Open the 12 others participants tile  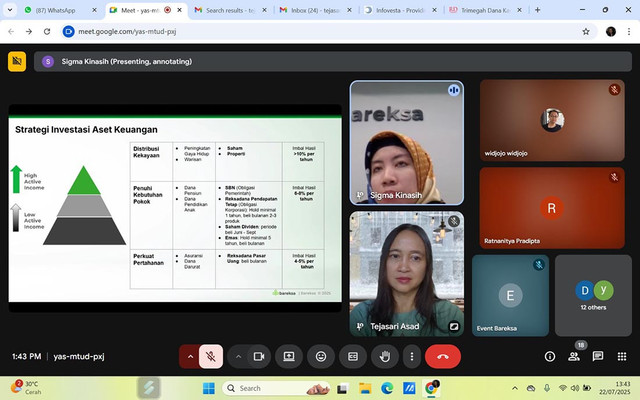pos(593,296)
